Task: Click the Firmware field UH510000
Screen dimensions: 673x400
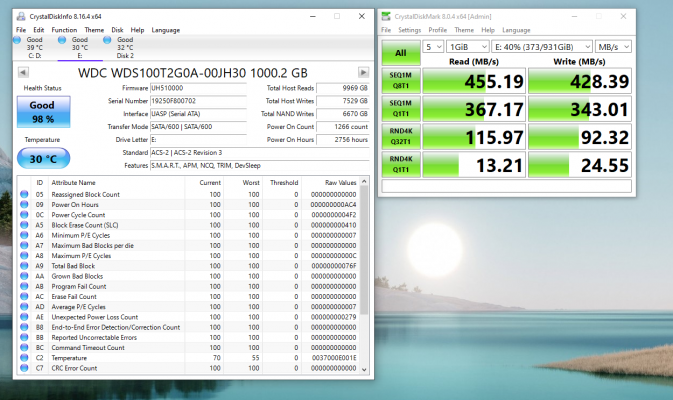Action: point(198,88)
